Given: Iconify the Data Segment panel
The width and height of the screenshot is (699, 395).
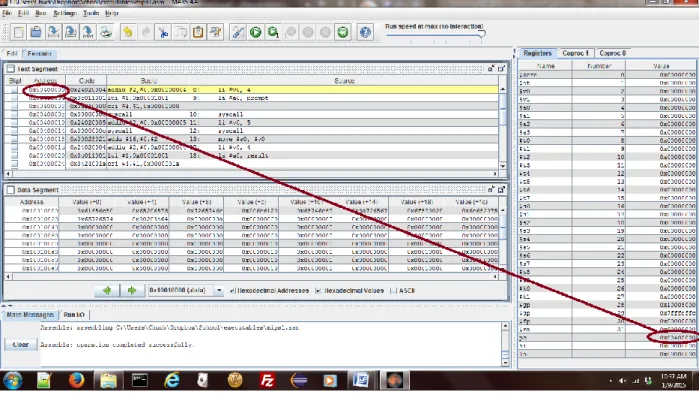Looking at the screenshot, I should pyautogui.click(x=491, y=189).
